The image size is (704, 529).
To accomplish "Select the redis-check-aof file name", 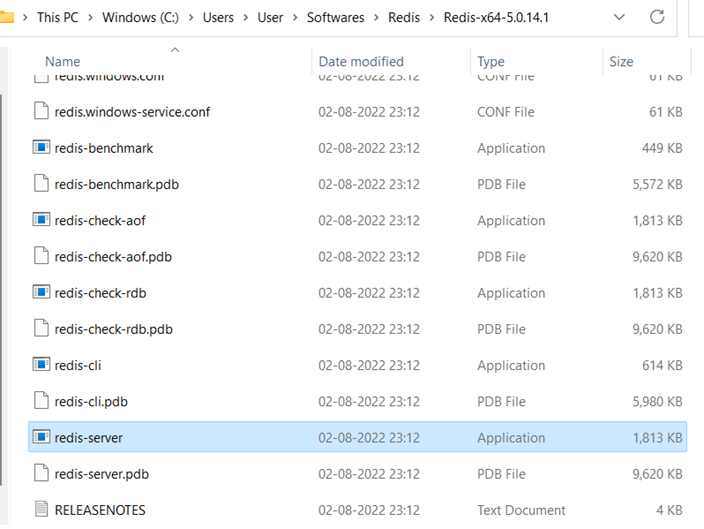I will click(x=100, y=220).
